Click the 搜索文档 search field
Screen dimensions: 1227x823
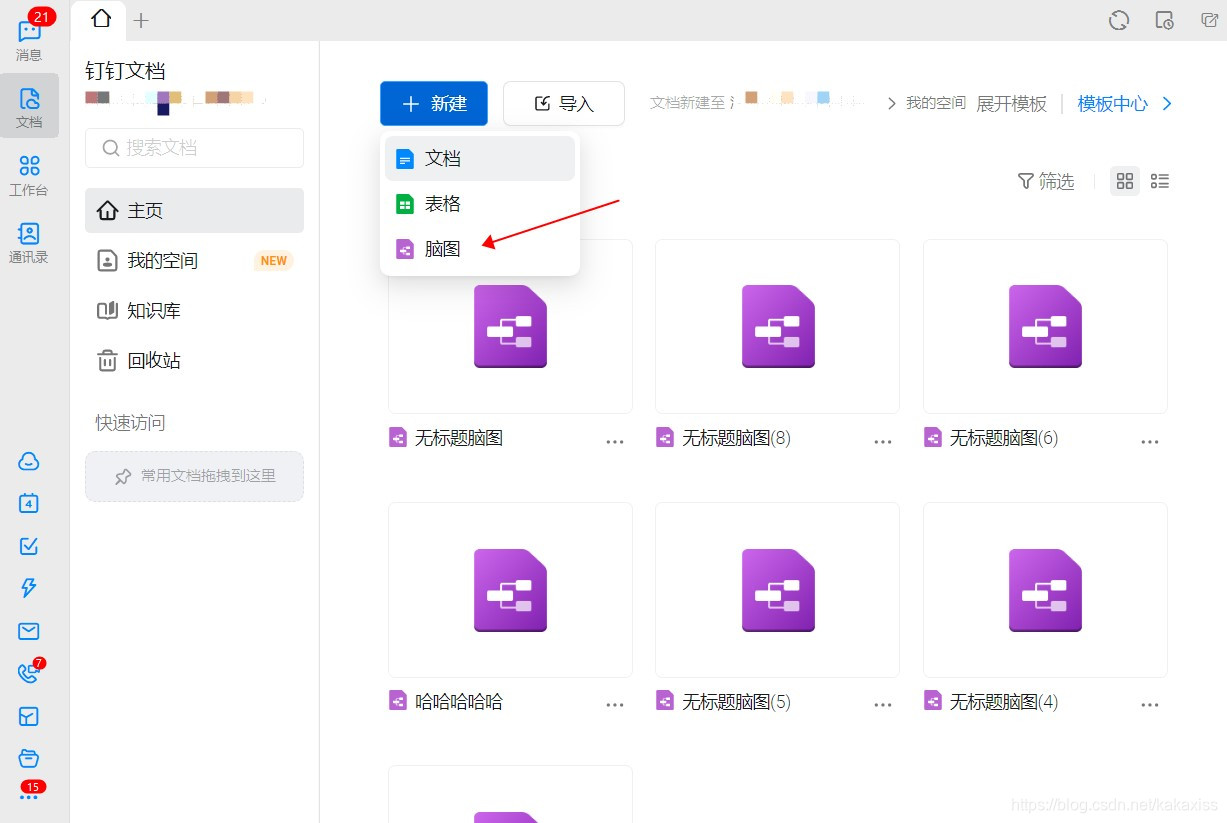[194, 148]
